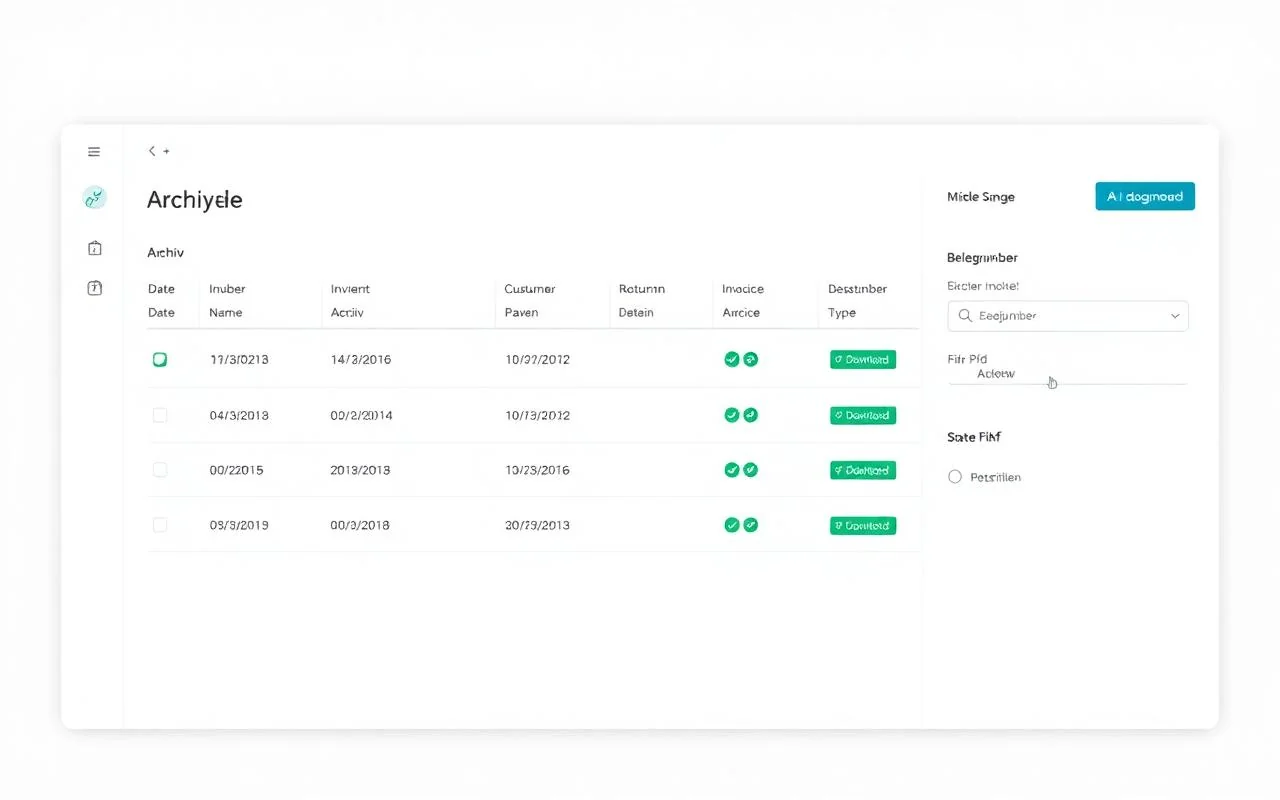Click the Archiyele page title
Image resolution: width=1280 pixels, height=800 pixels.
click(x=195, y=200)
